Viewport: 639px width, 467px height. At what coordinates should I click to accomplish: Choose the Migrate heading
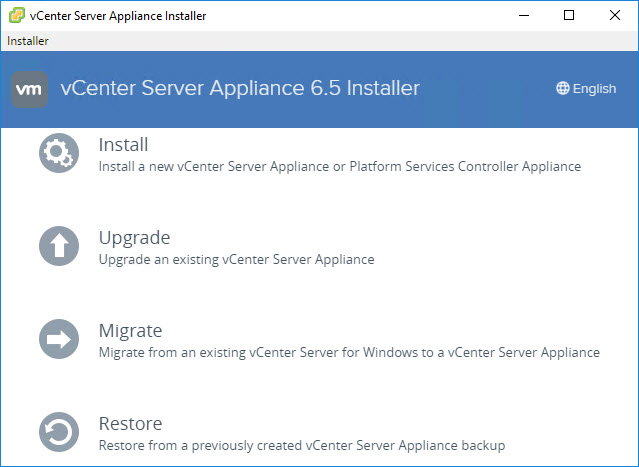point(130,331)
